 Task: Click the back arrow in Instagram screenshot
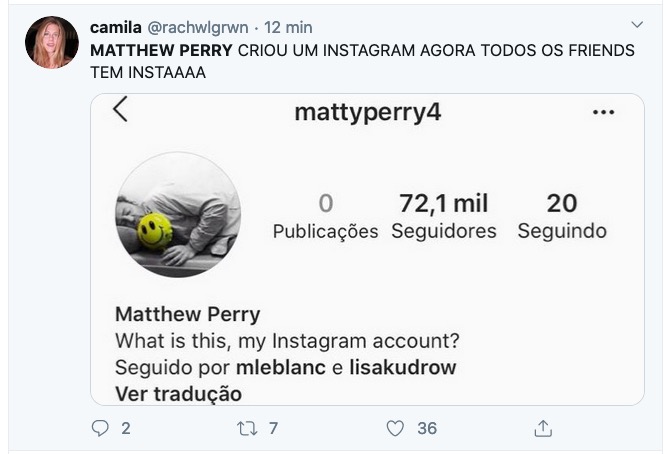[x=121, y=110]
